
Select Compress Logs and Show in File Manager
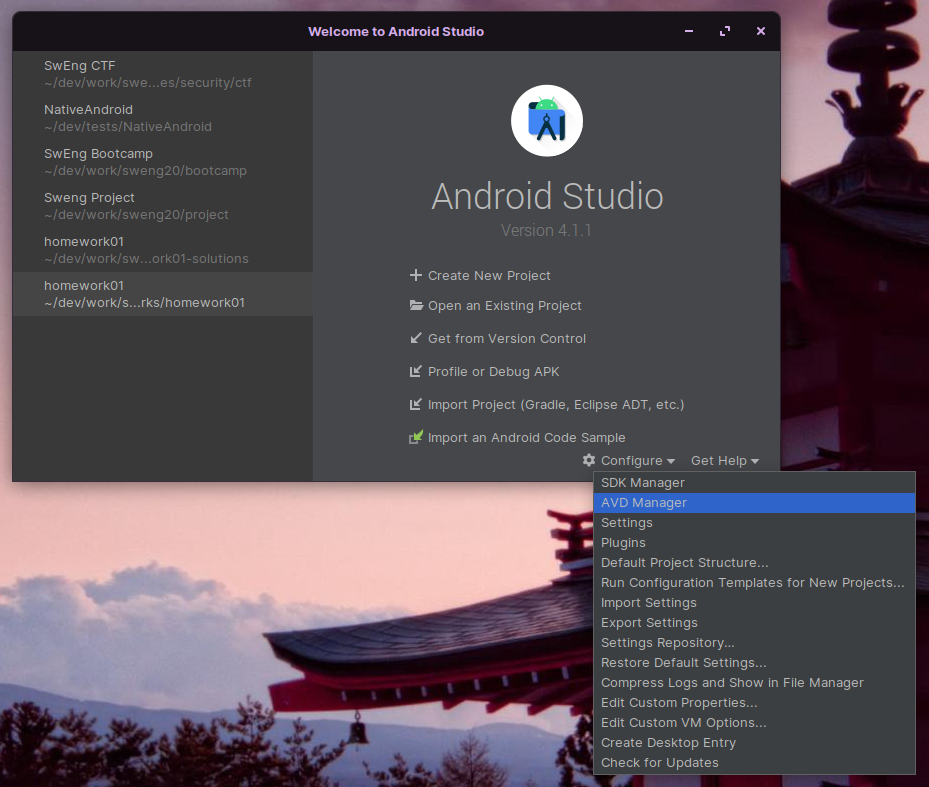(754, 683)
